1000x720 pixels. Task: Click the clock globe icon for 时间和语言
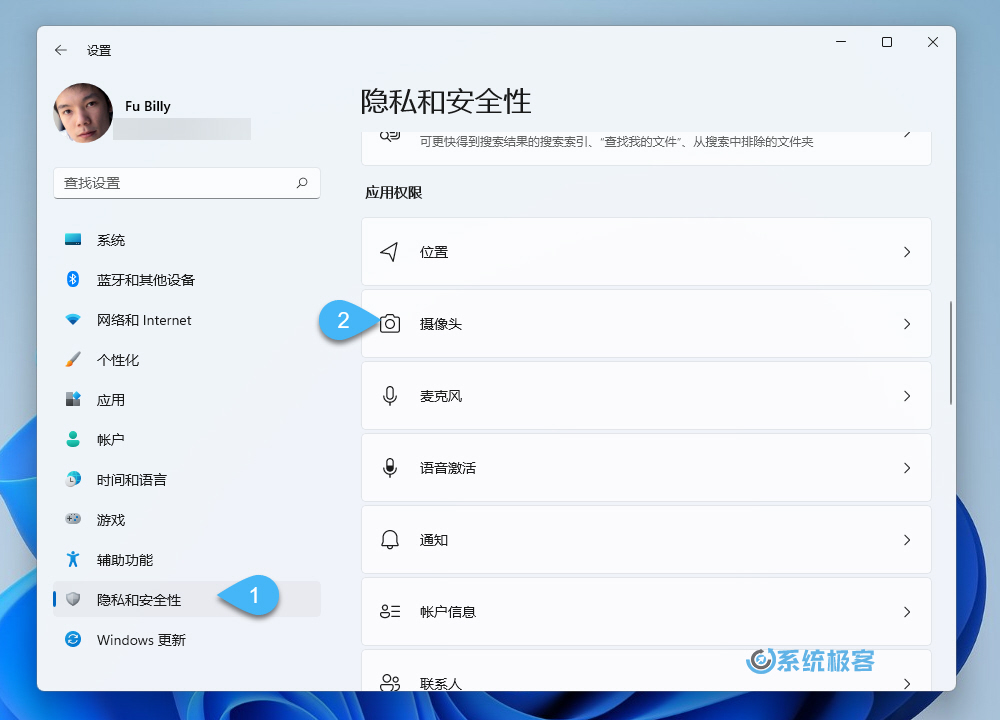73,480
